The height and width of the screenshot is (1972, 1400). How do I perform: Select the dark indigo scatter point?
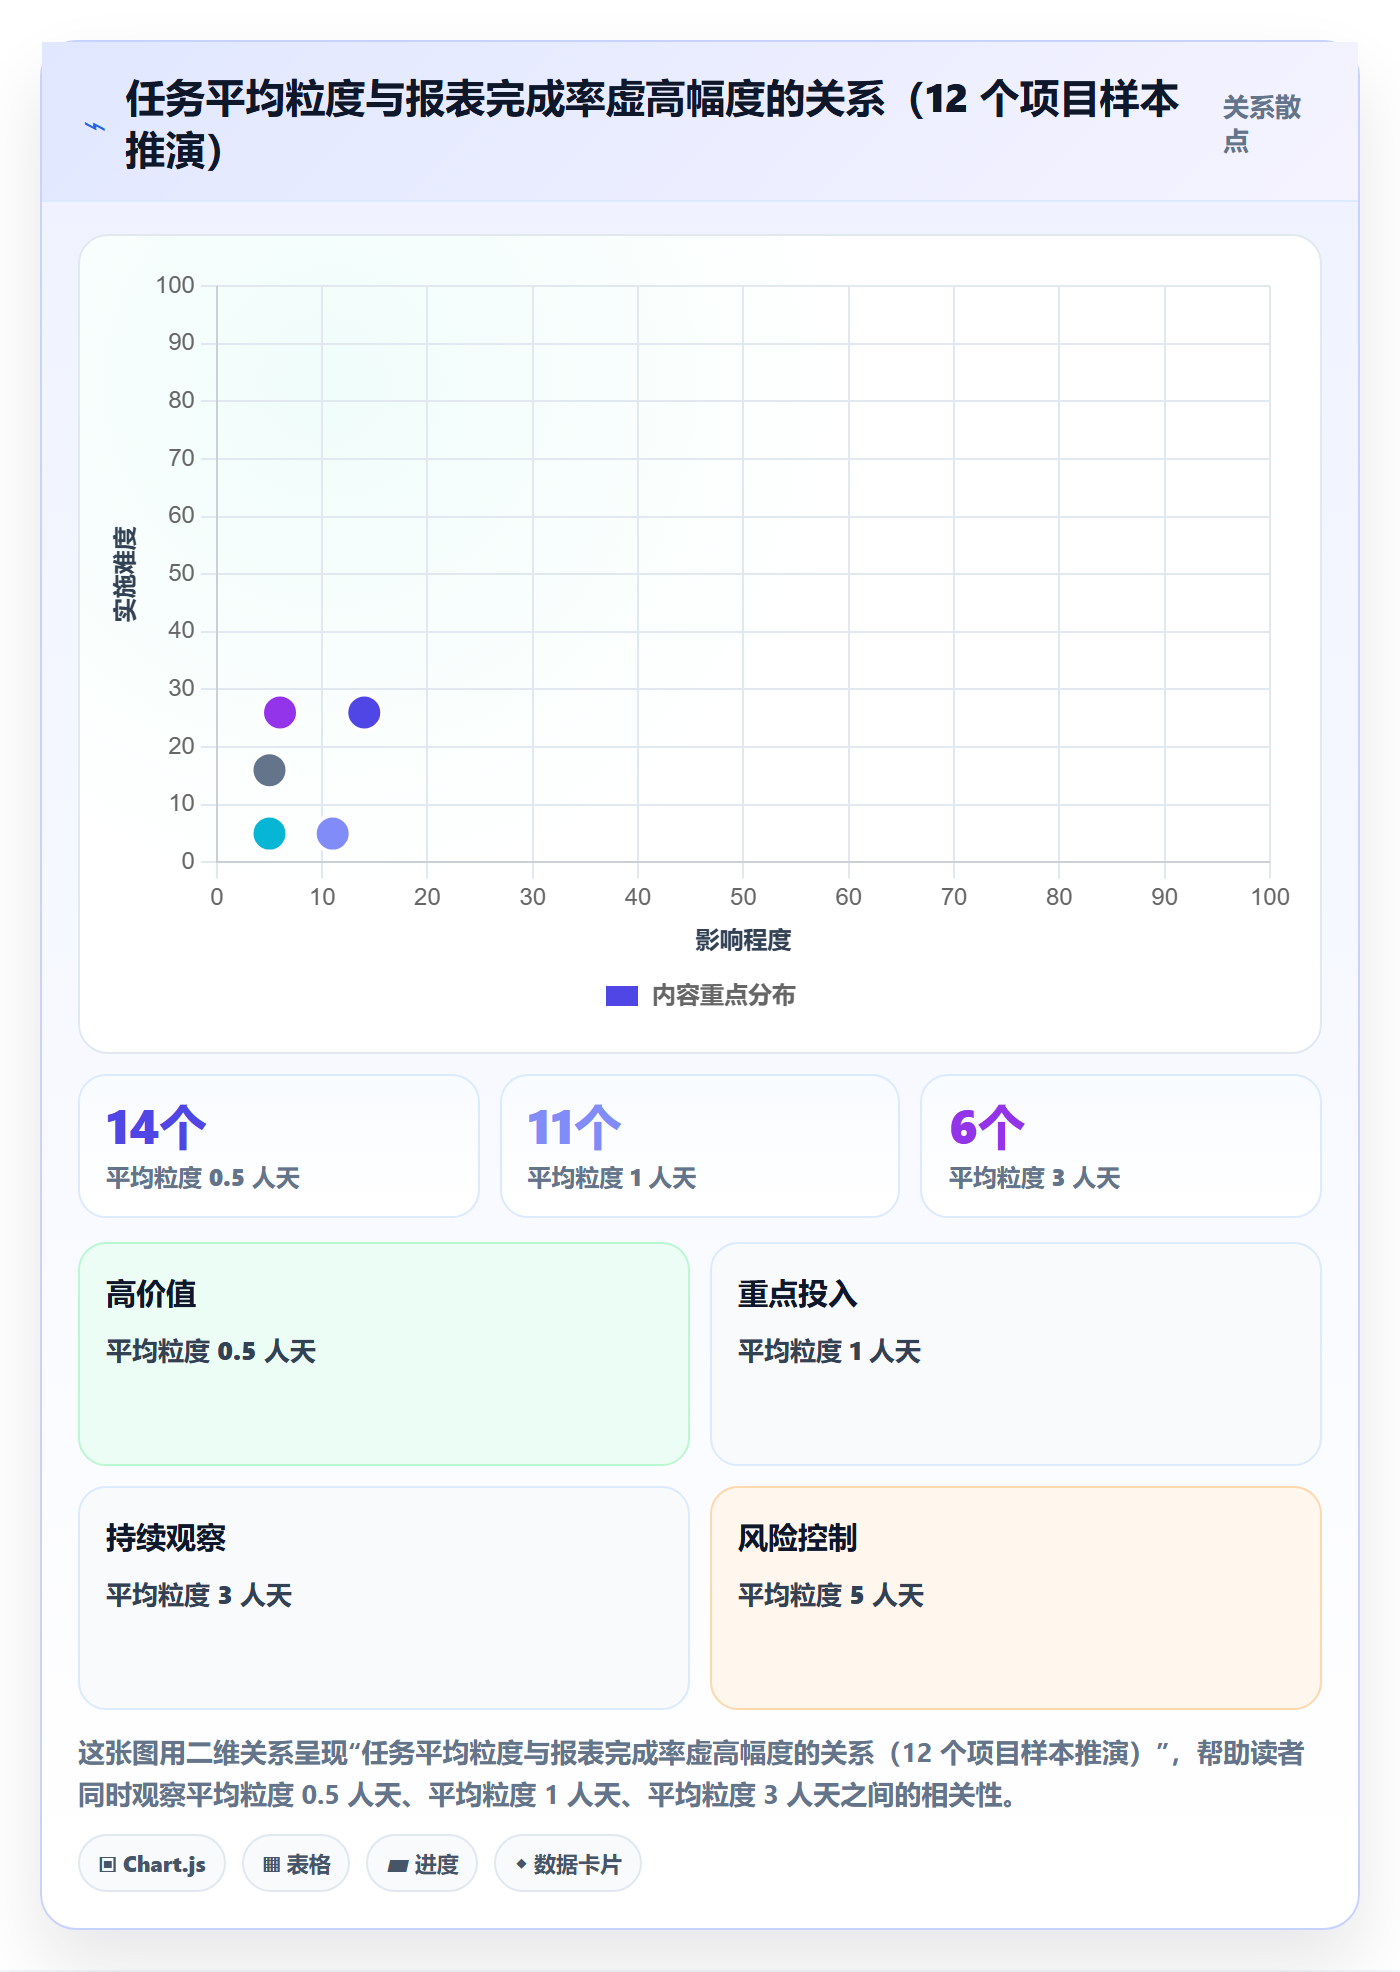coord(364,713)
